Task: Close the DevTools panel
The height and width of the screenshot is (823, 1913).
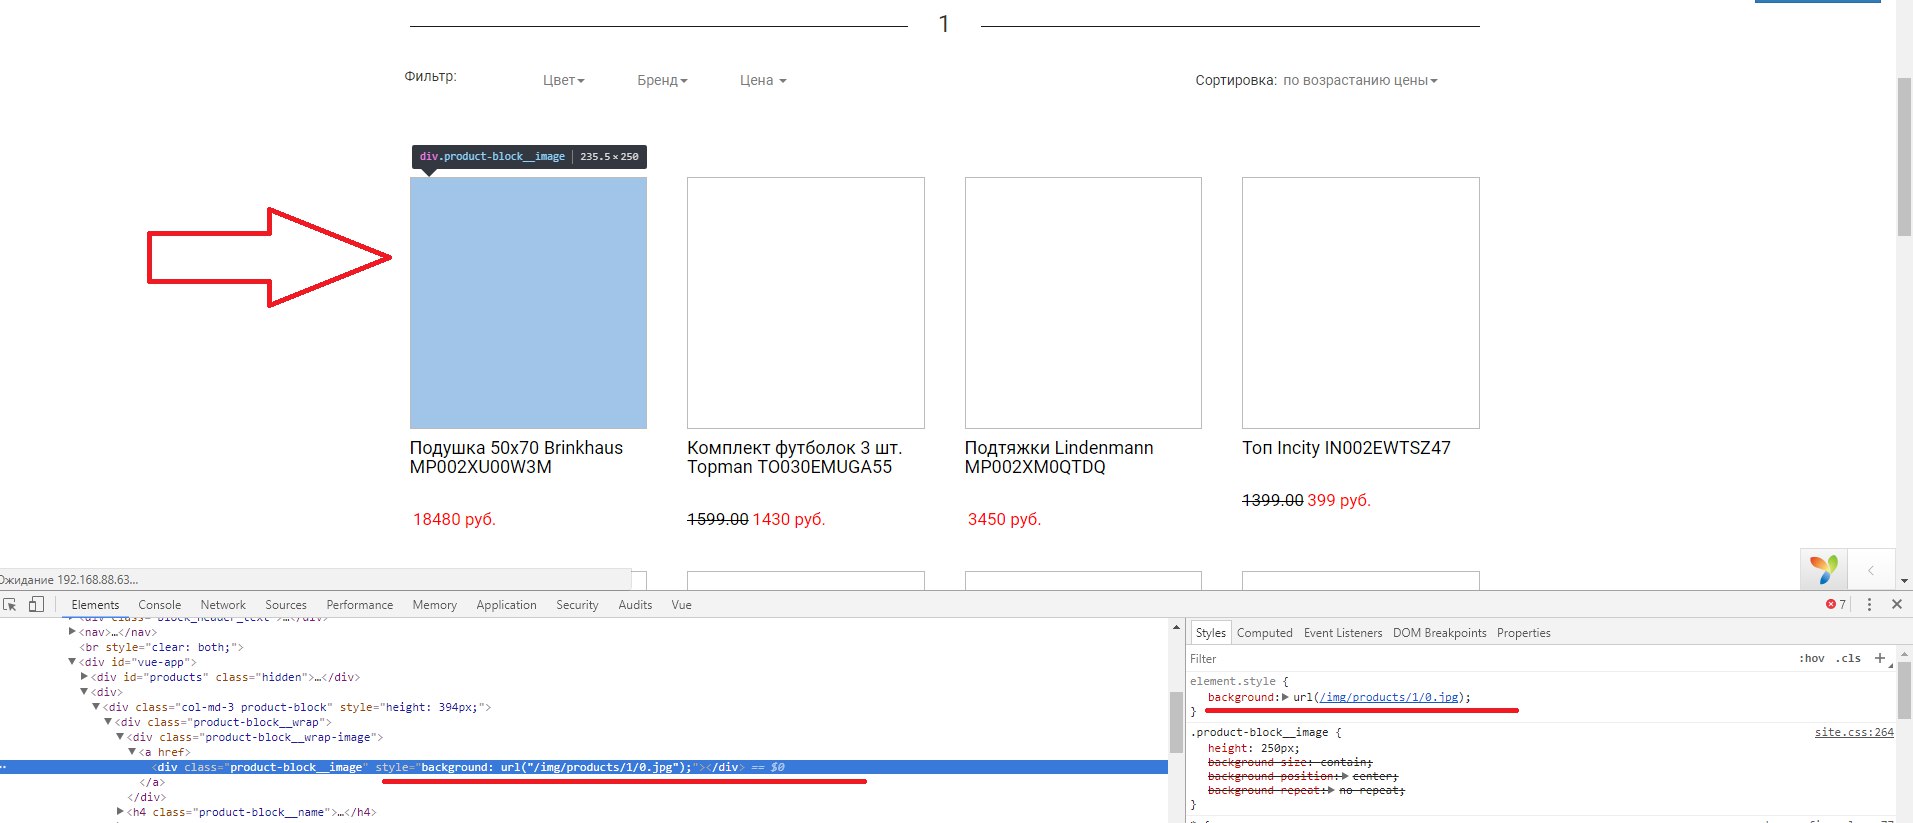Action: 1896,604
